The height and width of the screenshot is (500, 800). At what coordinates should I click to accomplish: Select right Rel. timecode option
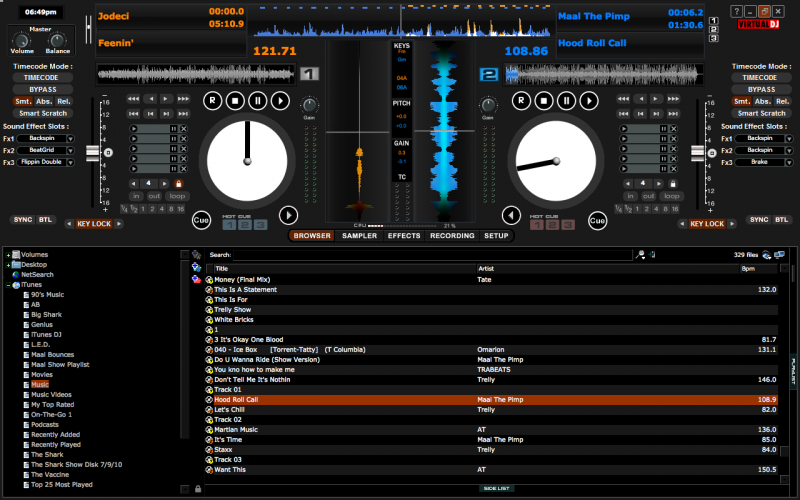pyautogui.click(x=782, y=101)
